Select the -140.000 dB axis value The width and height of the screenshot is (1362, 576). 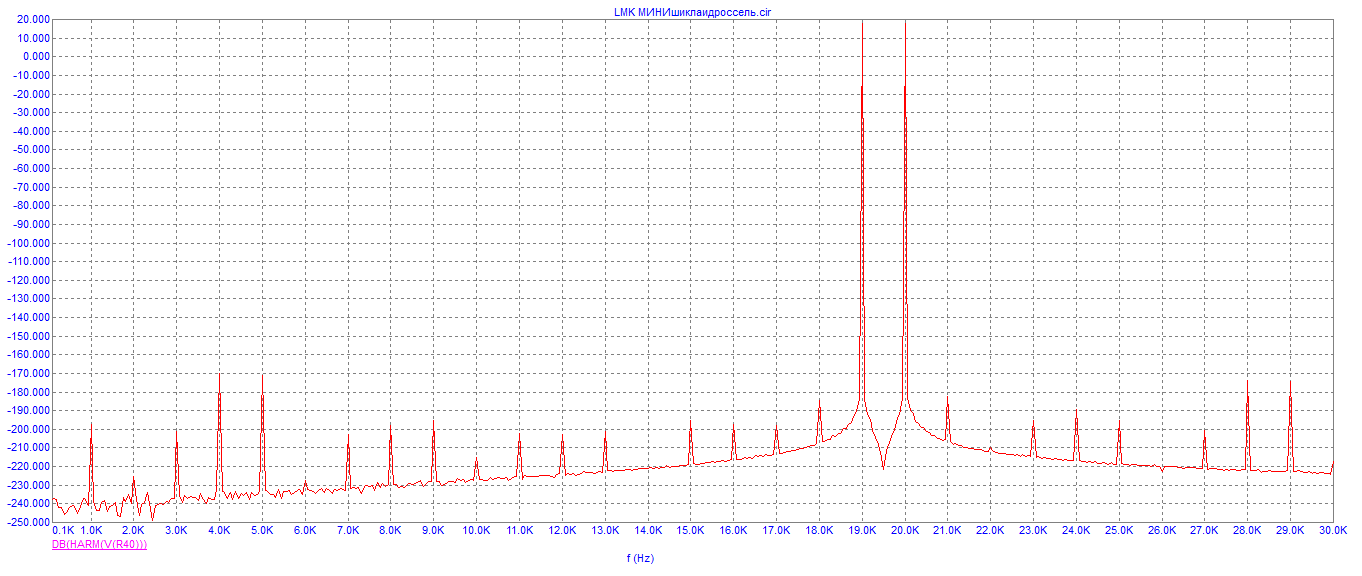(x=29, y=318)
